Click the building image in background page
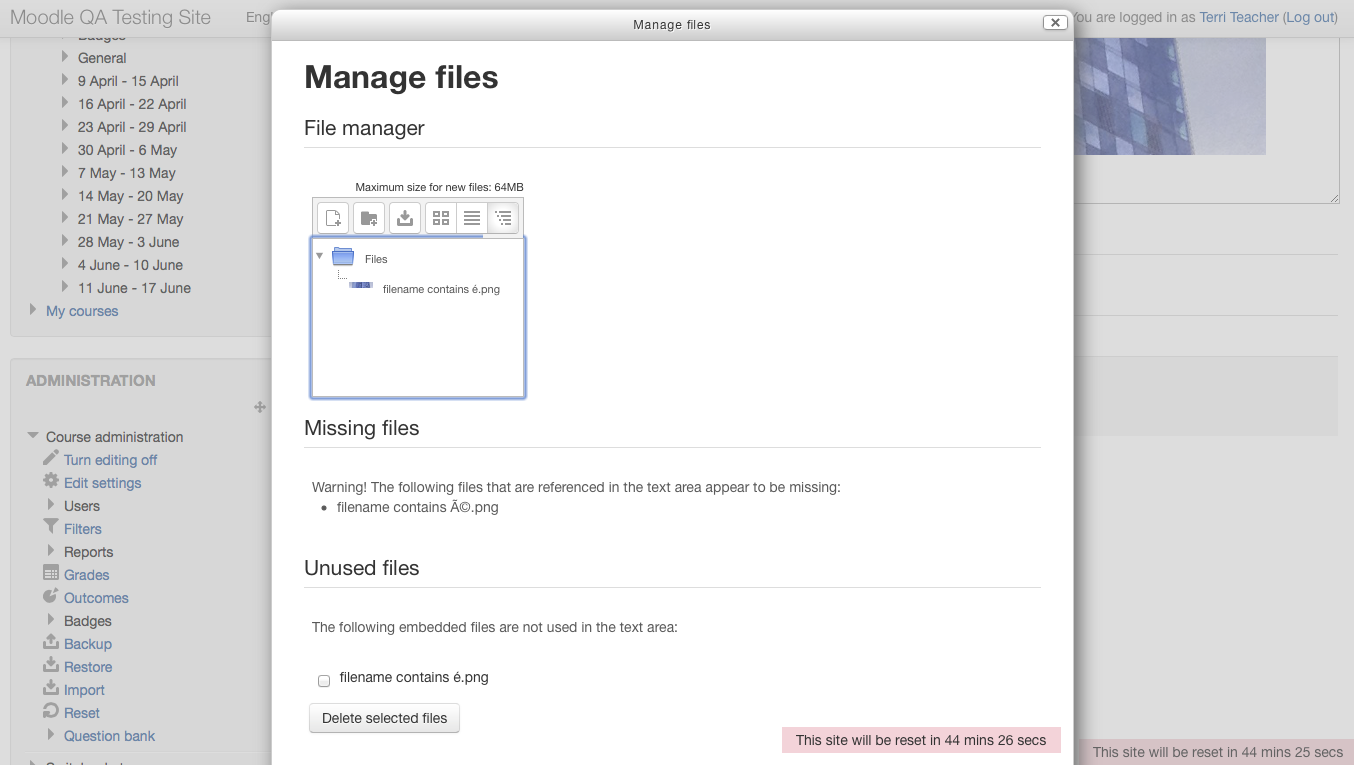 [x=1170, y=96]
